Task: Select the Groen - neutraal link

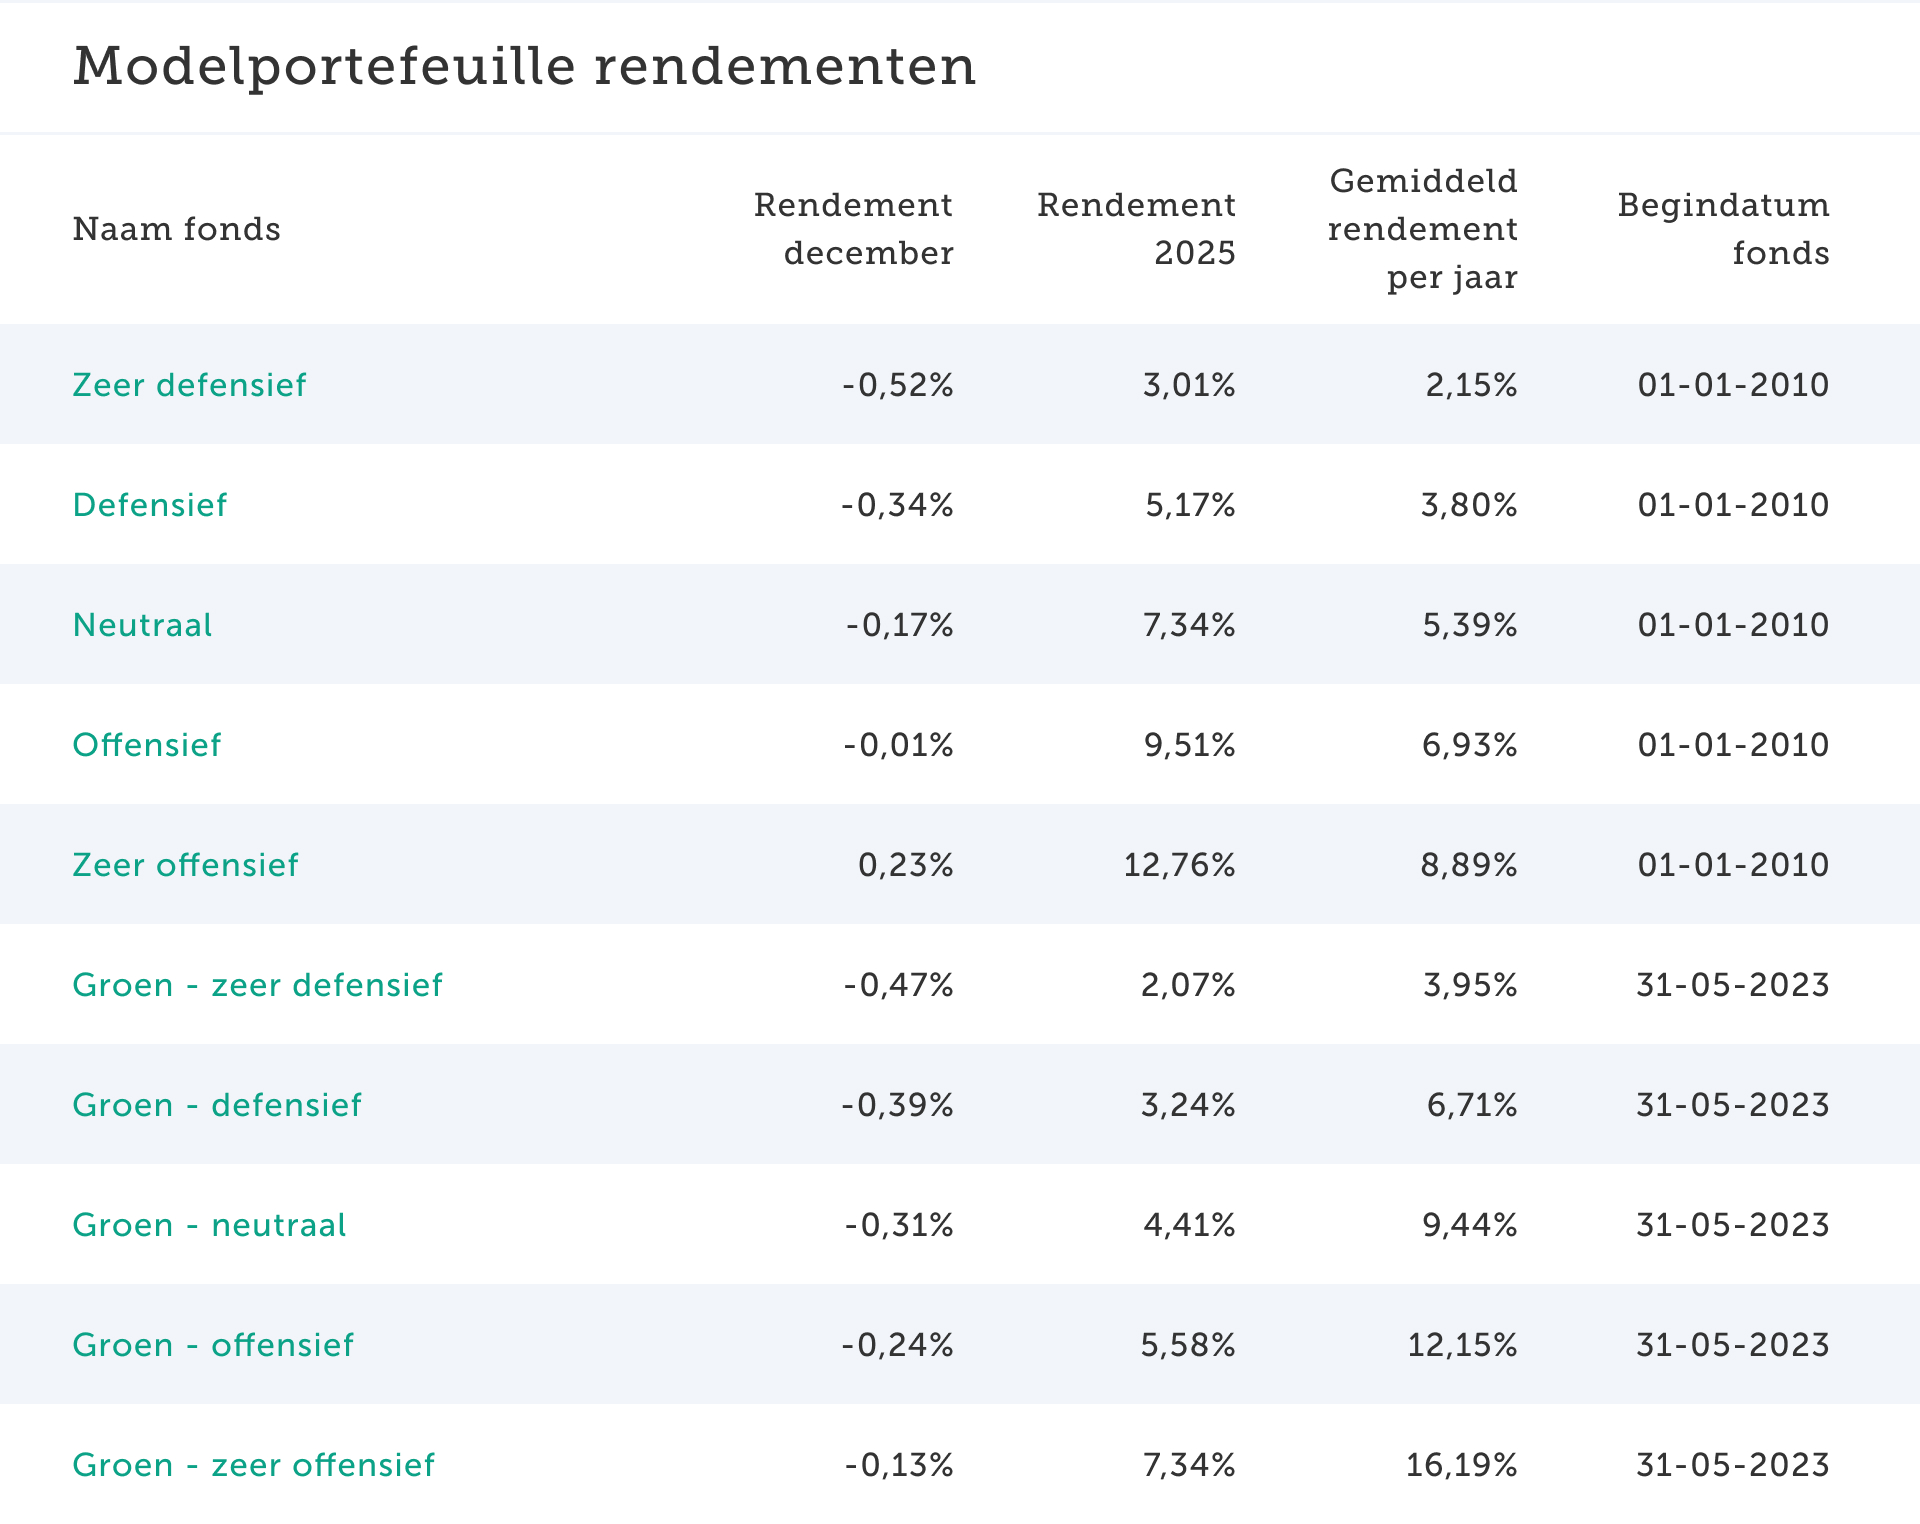Action: tap(209, 1225)
